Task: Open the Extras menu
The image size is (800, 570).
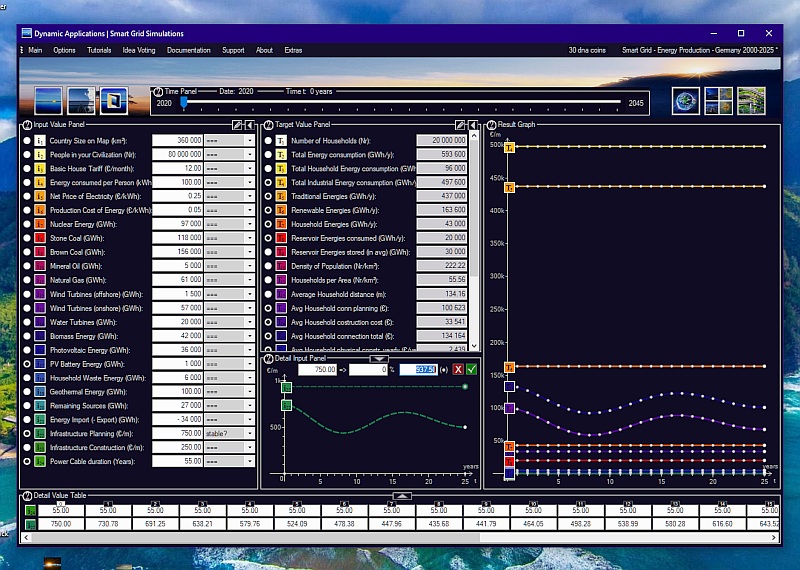Action: (x=293, y=50)
